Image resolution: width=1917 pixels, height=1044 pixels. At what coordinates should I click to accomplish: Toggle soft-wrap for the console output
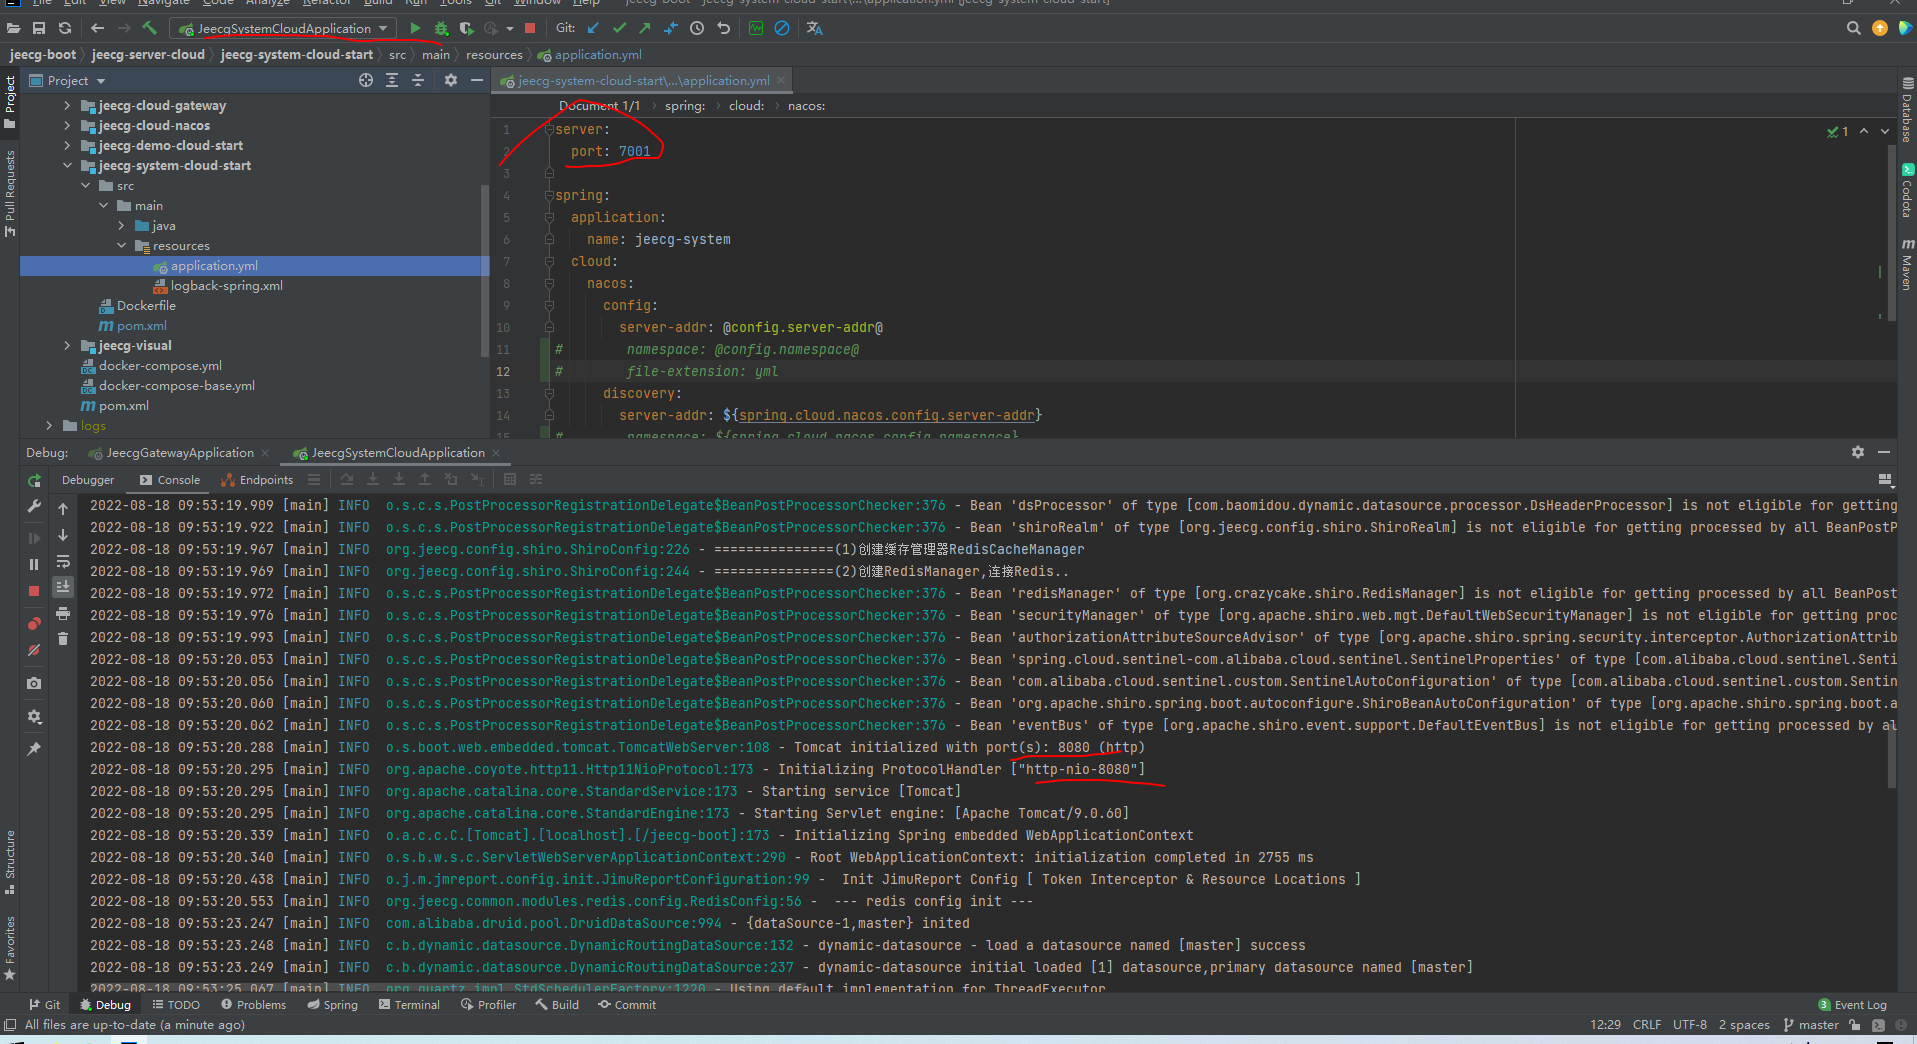tap(63, 562)
